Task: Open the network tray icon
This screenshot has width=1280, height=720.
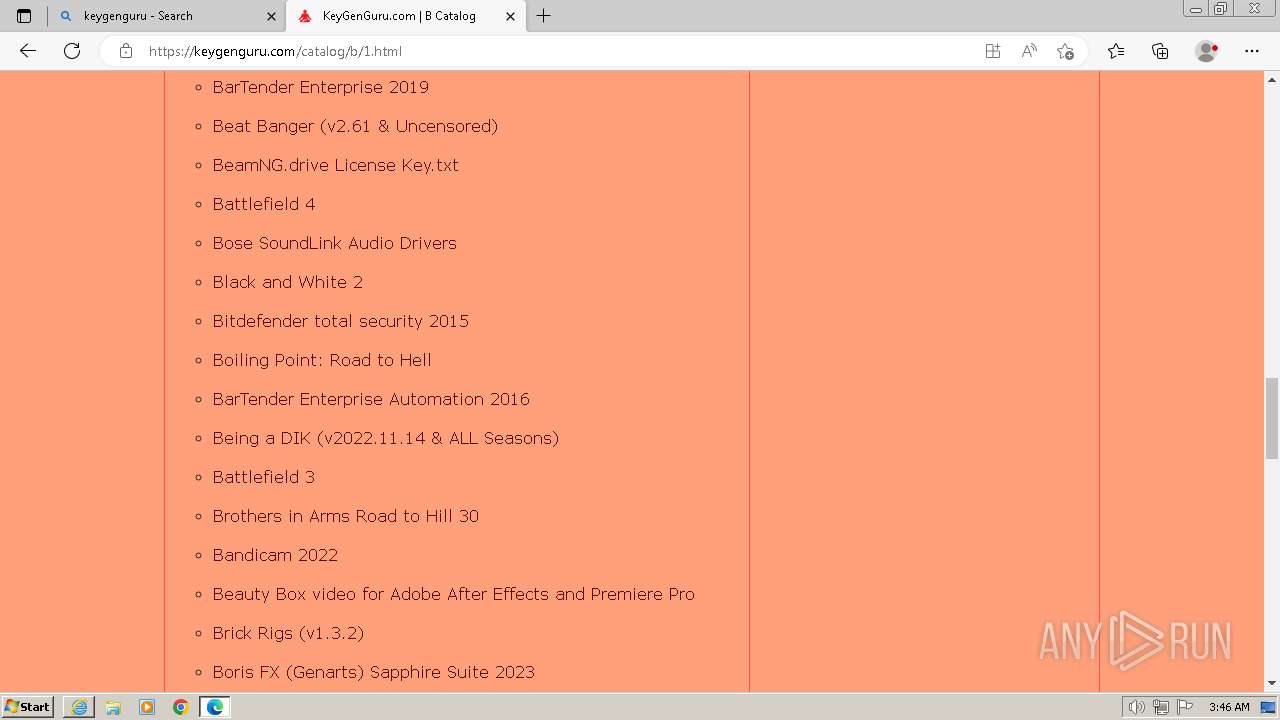Action: pos(1161,707)
